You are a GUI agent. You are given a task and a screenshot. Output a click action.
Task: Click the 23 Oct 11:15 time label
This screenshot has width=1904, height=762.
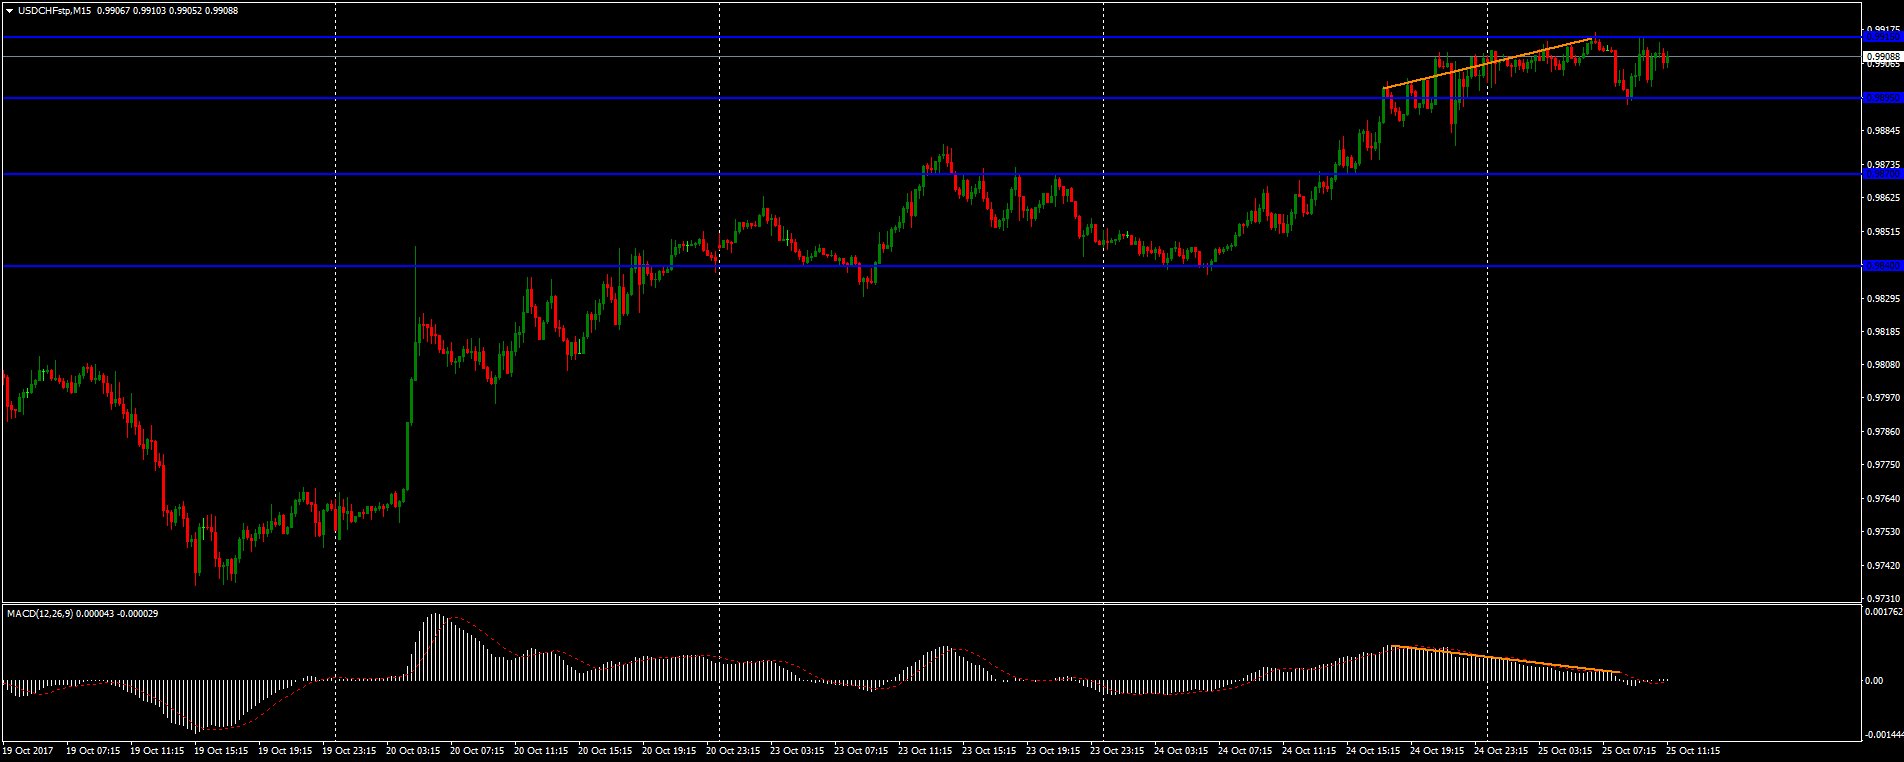[925, 750]
